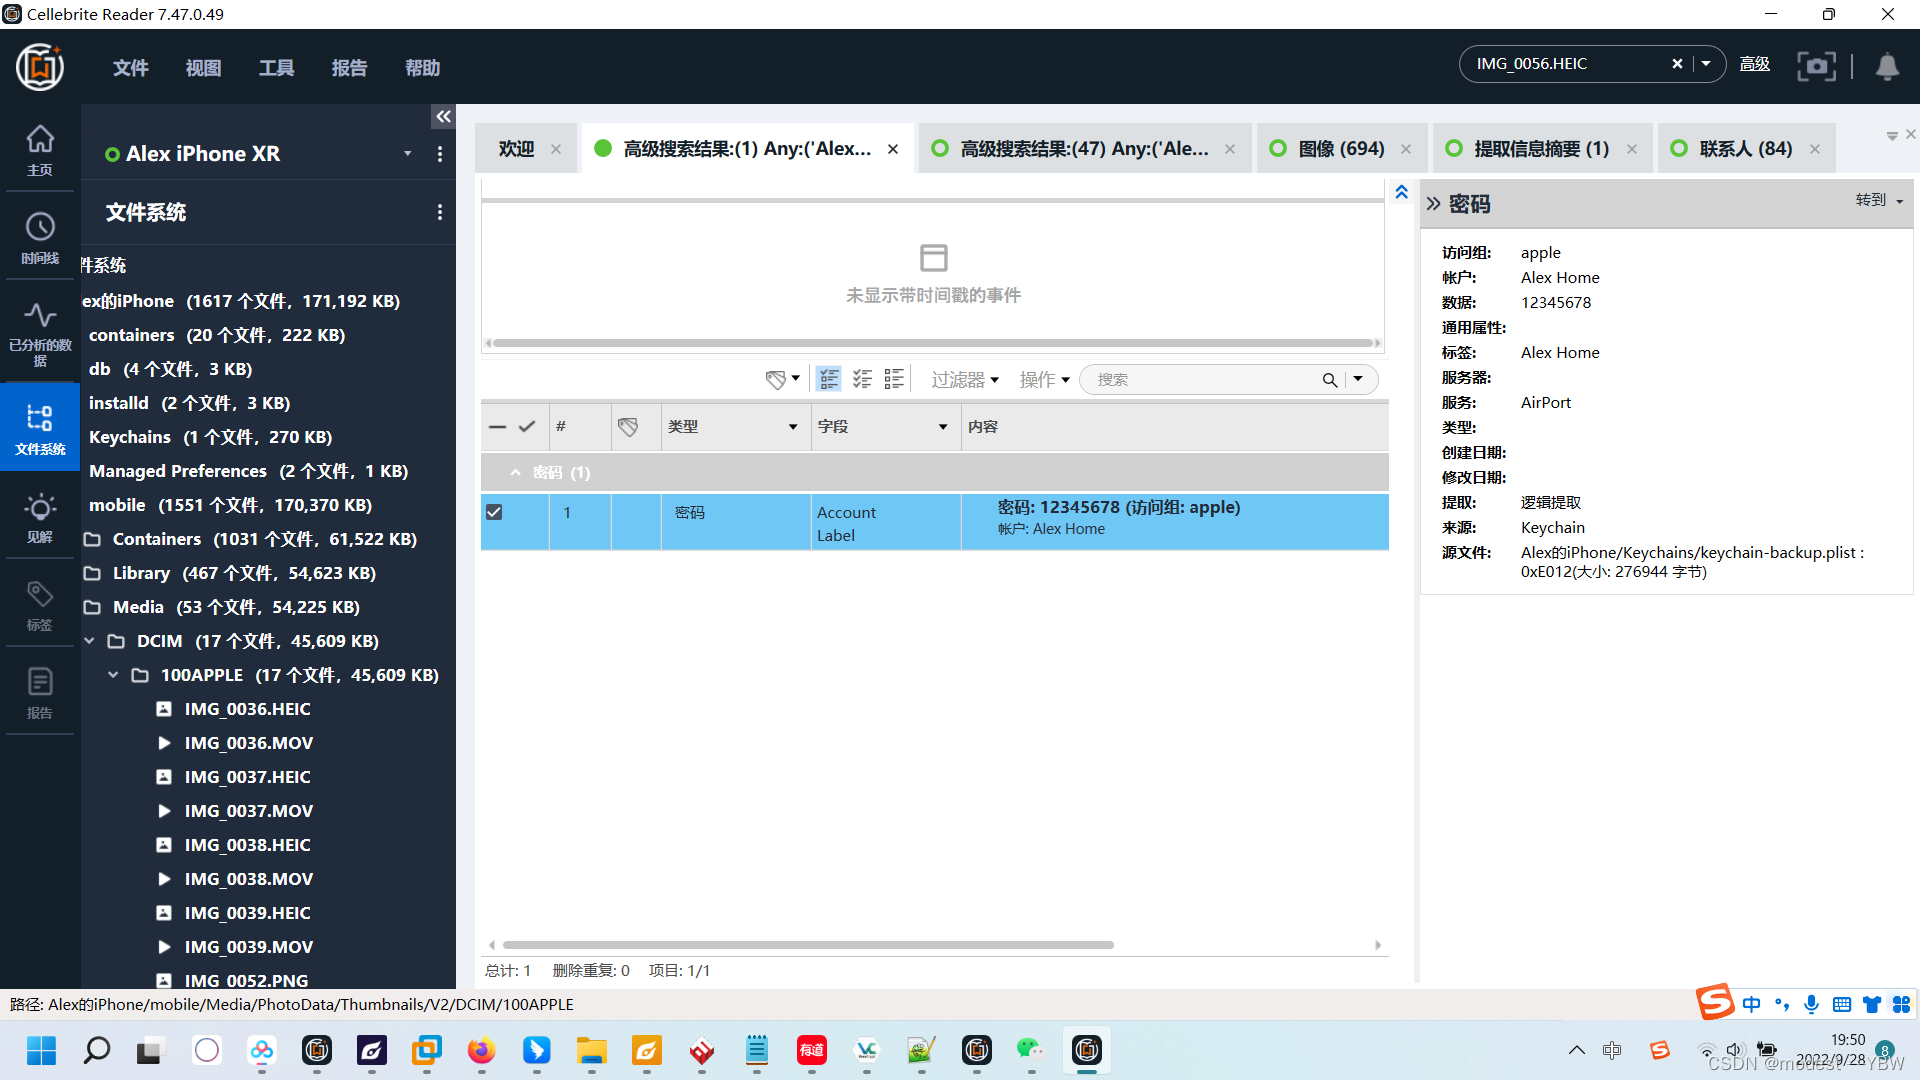Click the search magnifier in table toolbar
Viewport: 1920px width, 1080px height.
pos(1329,380)
